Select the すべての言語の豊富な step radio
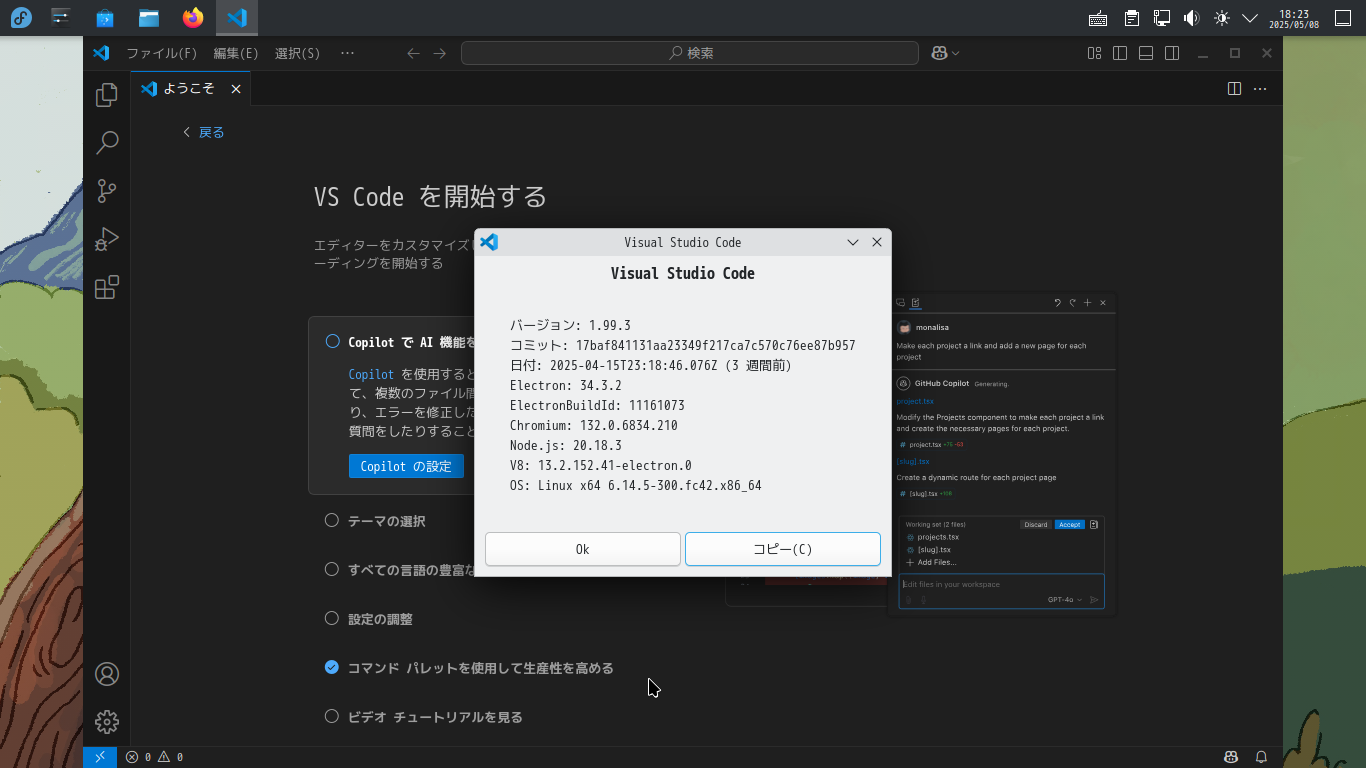Image resolution: width=1366 pixels, height=768 pixels. coord(332,569)
